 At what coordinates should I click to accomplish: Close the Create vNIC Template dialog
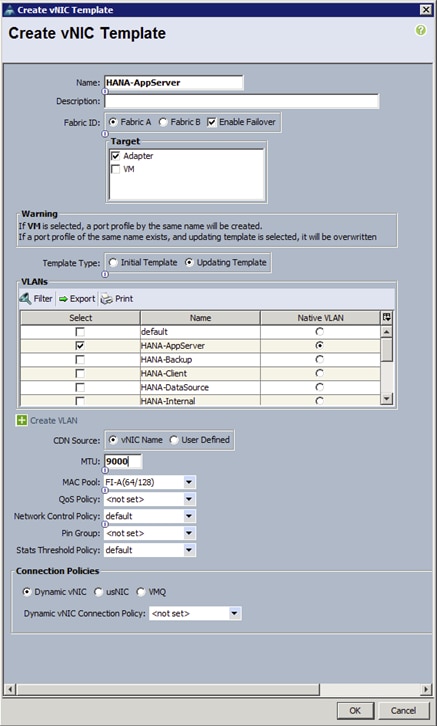(426, 10)
